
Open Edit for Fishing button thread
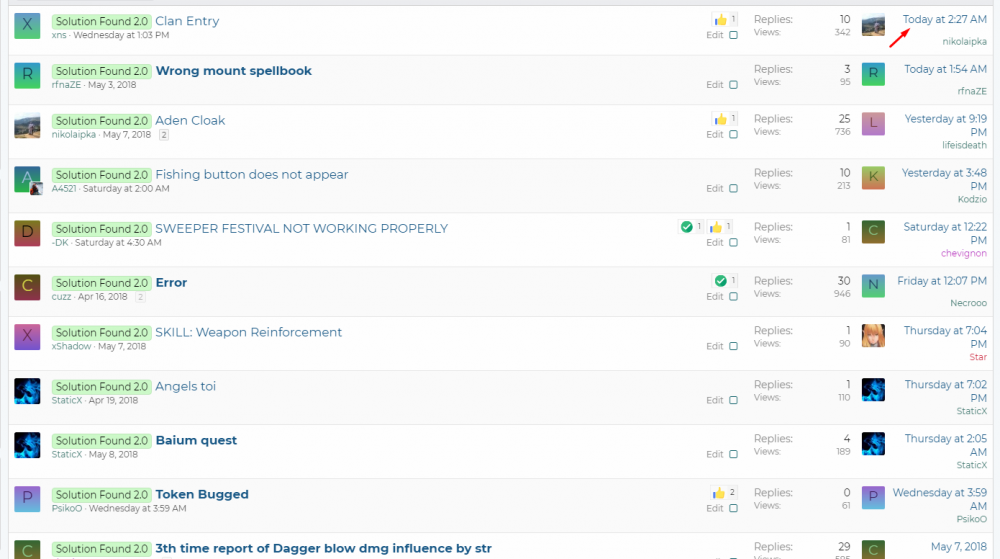714,188
